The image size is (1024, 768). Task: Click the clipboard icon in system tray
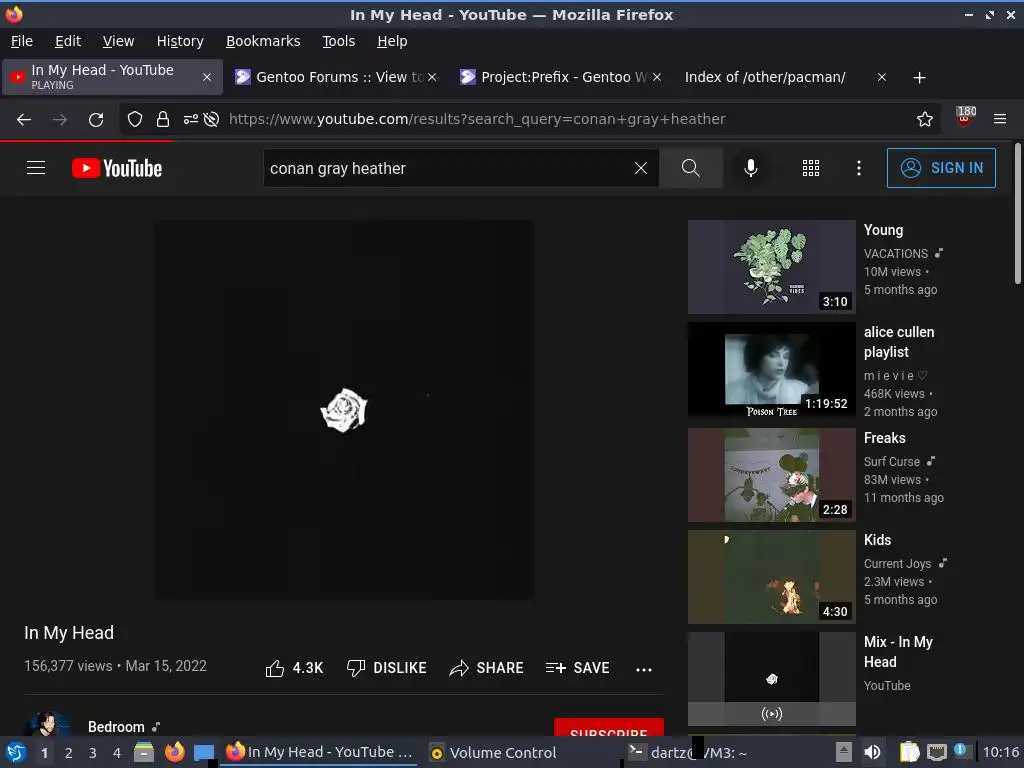(x=909, y=752)
